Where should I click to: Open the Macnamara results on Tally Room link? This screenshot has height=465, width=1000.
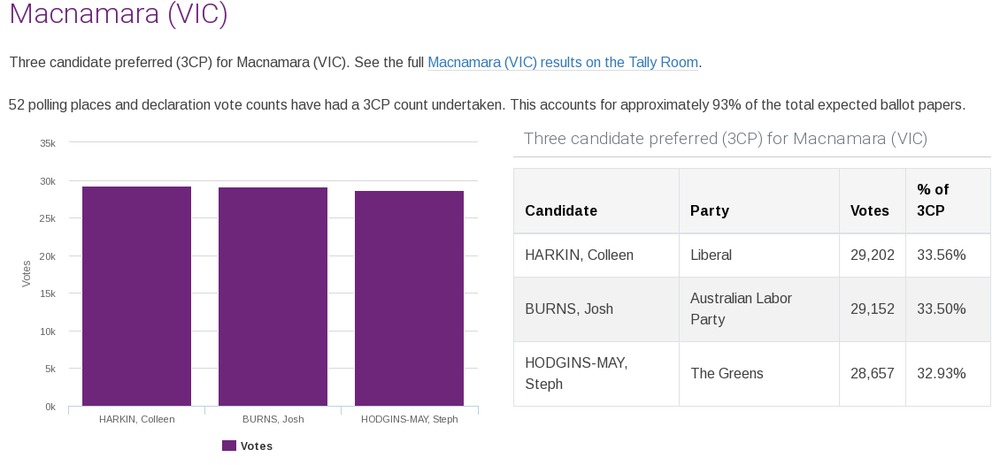pos(562,62)
